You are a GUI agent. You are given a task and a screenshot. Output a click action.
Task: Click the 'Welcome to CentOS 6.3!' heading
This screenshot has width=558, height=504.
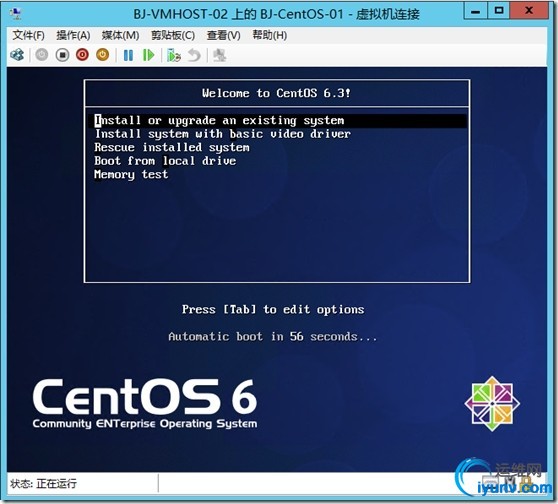tap(277, 93)
